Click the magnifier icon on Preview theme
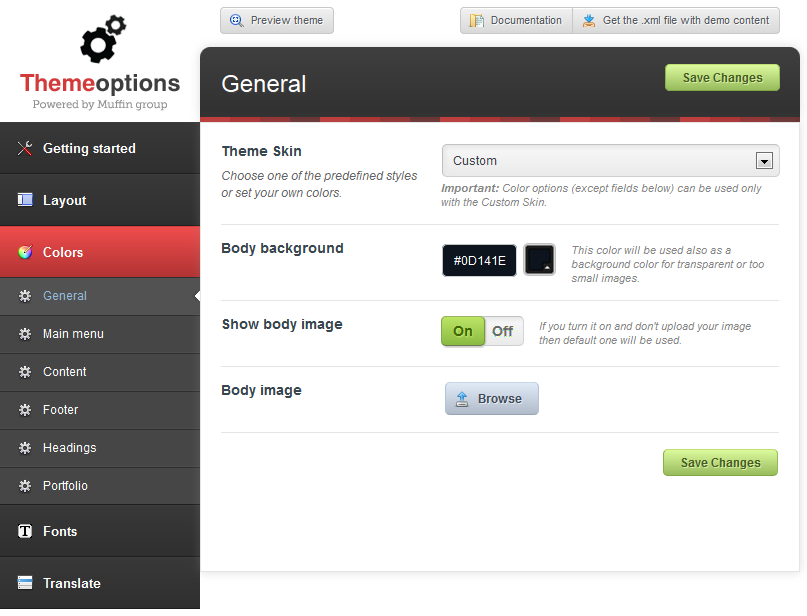 click(236, 21)
